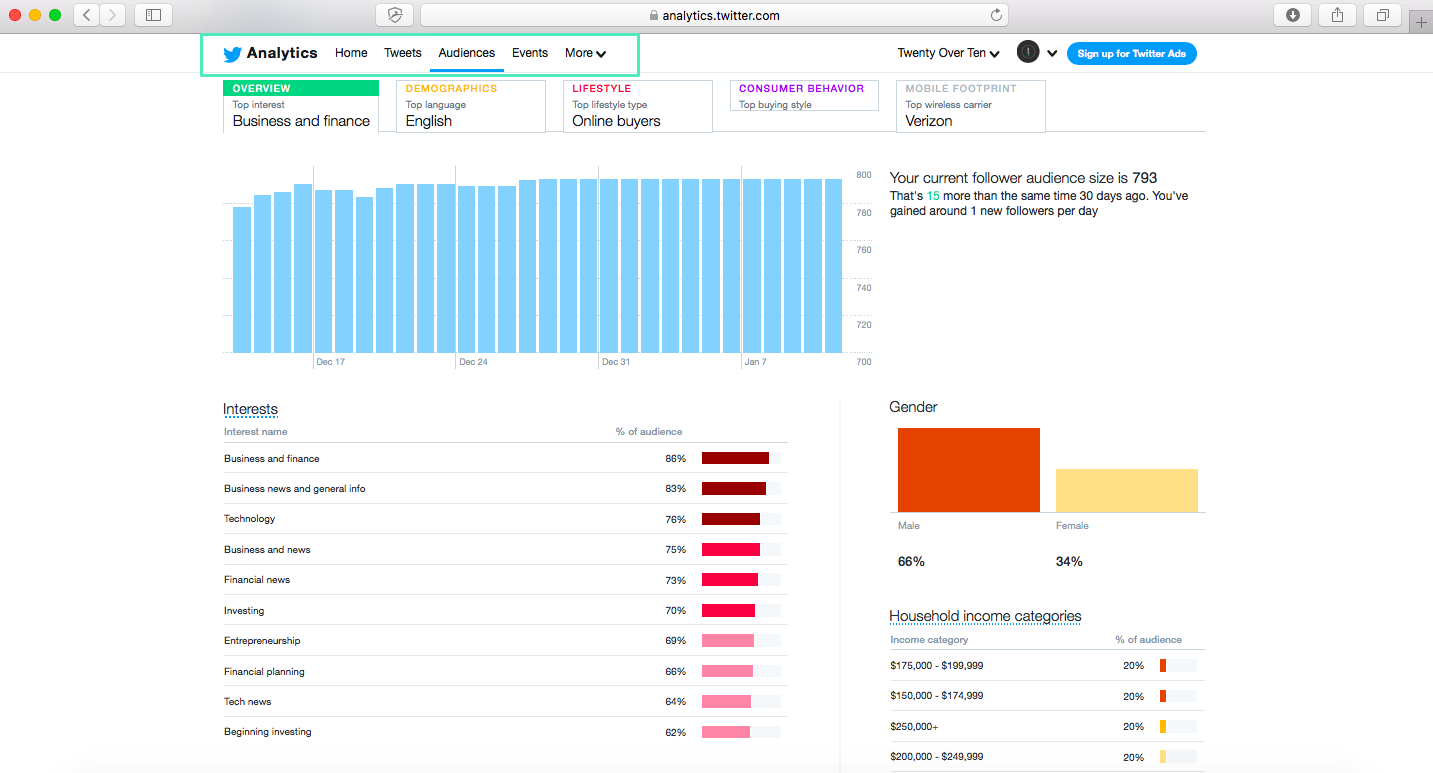Open a new tab with plus button
This screenshot has height=773, width=1433.
click(x=1421, y=23)
